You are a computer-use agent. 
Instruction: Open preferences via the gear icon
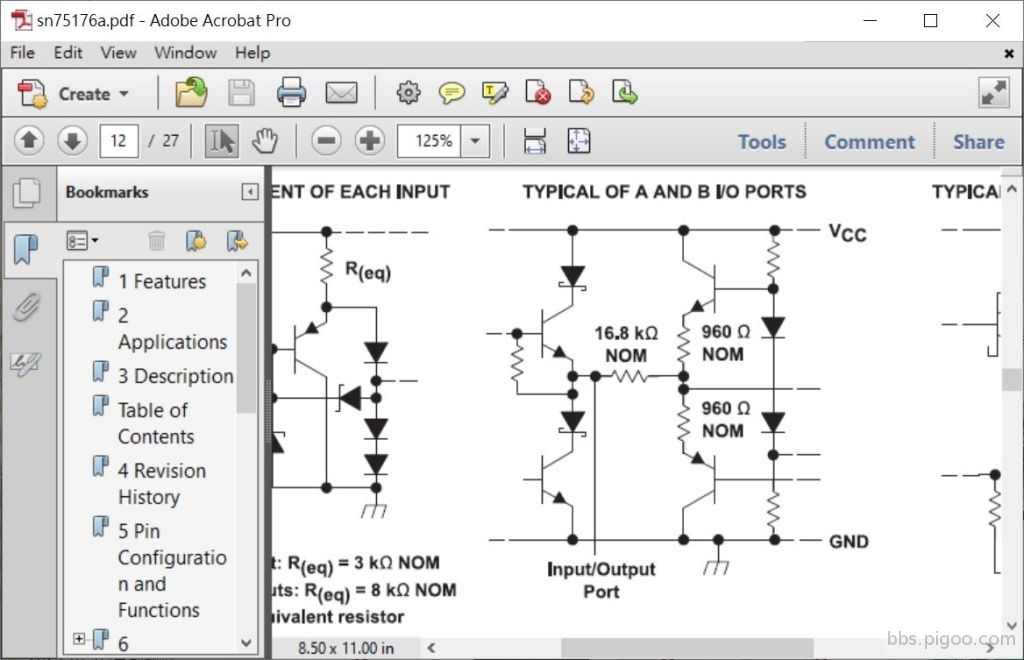tap(408, 93)
